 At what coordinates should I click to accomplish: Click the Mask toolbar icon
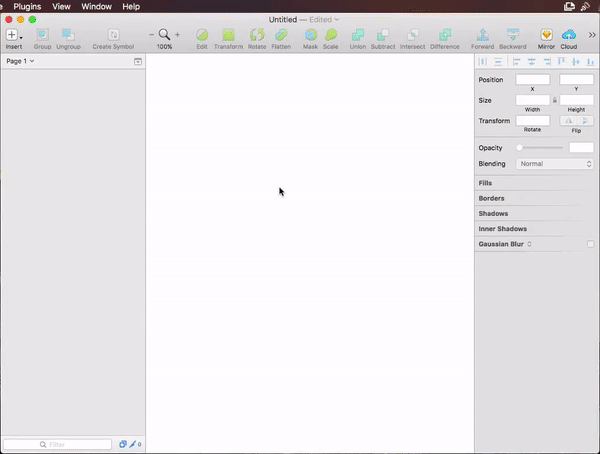311,35
